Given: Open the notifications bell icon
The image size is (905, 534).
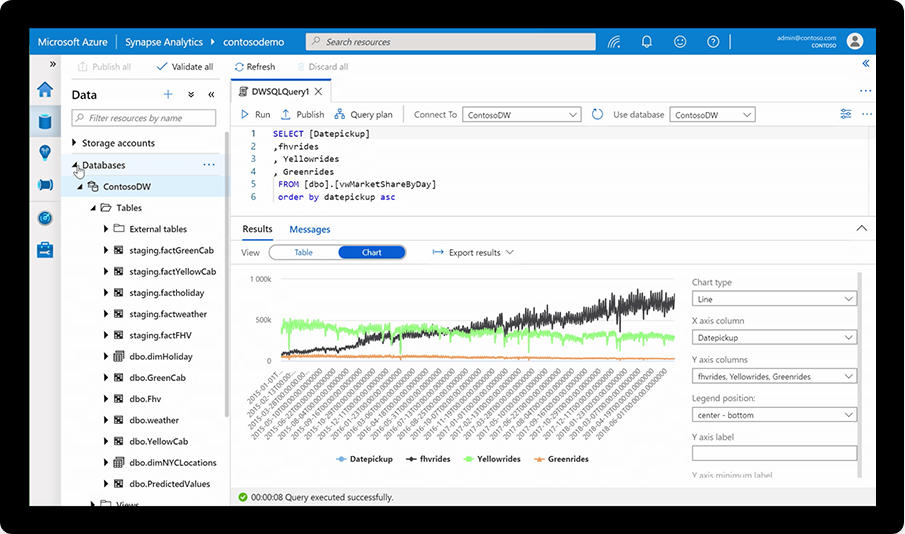Looking at the screenshot, I should point(647,42).
